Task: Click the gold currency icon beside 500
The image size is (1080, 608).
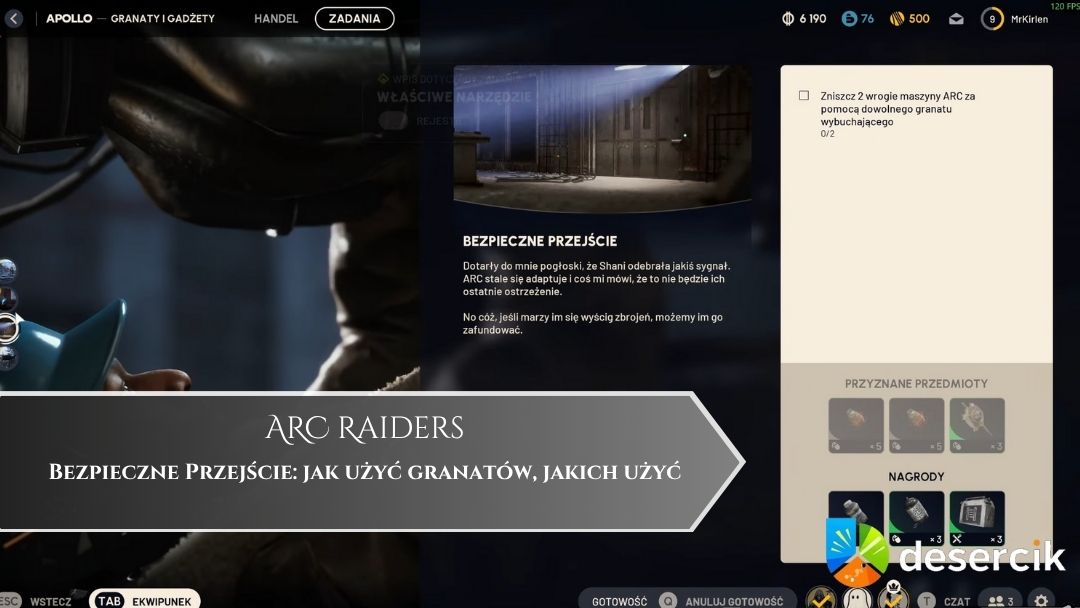Action: (896, 18)
